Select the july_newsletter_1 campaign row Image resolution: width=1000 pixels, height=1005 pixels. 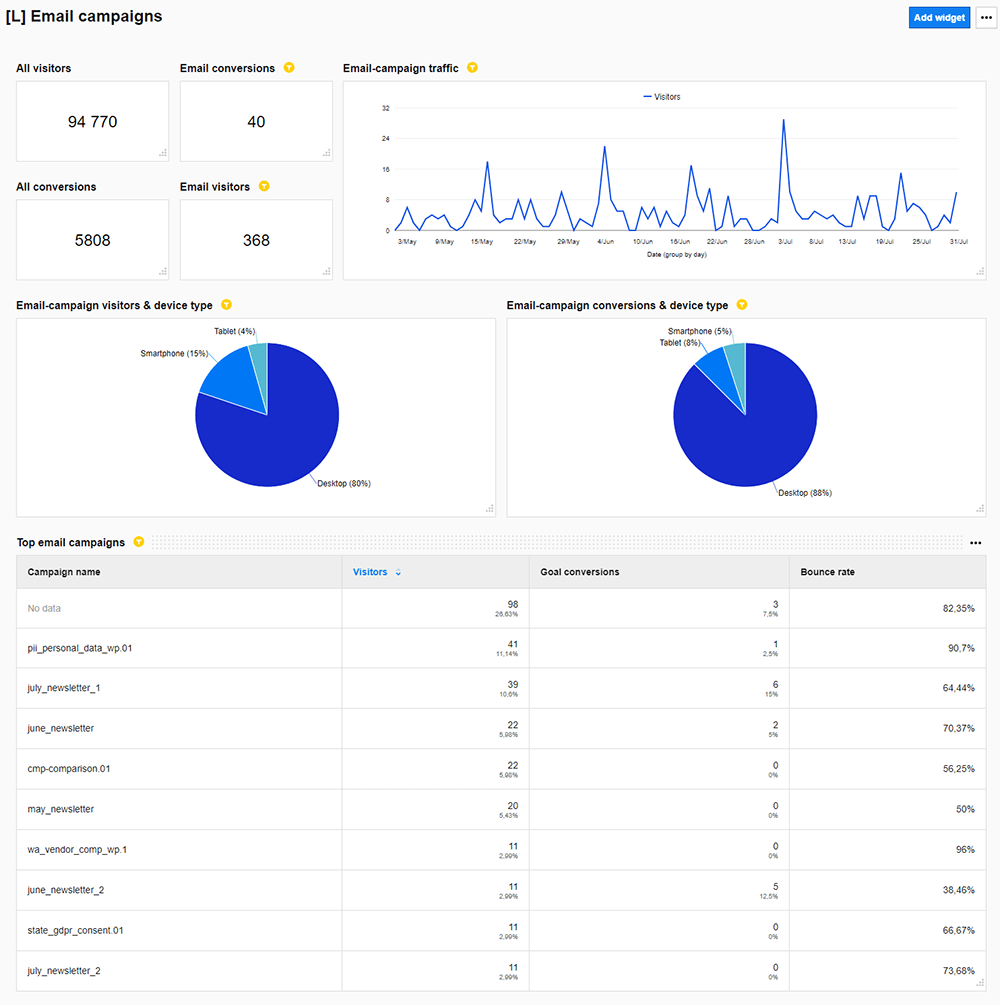pyautogui.click(x=64, y=688)
